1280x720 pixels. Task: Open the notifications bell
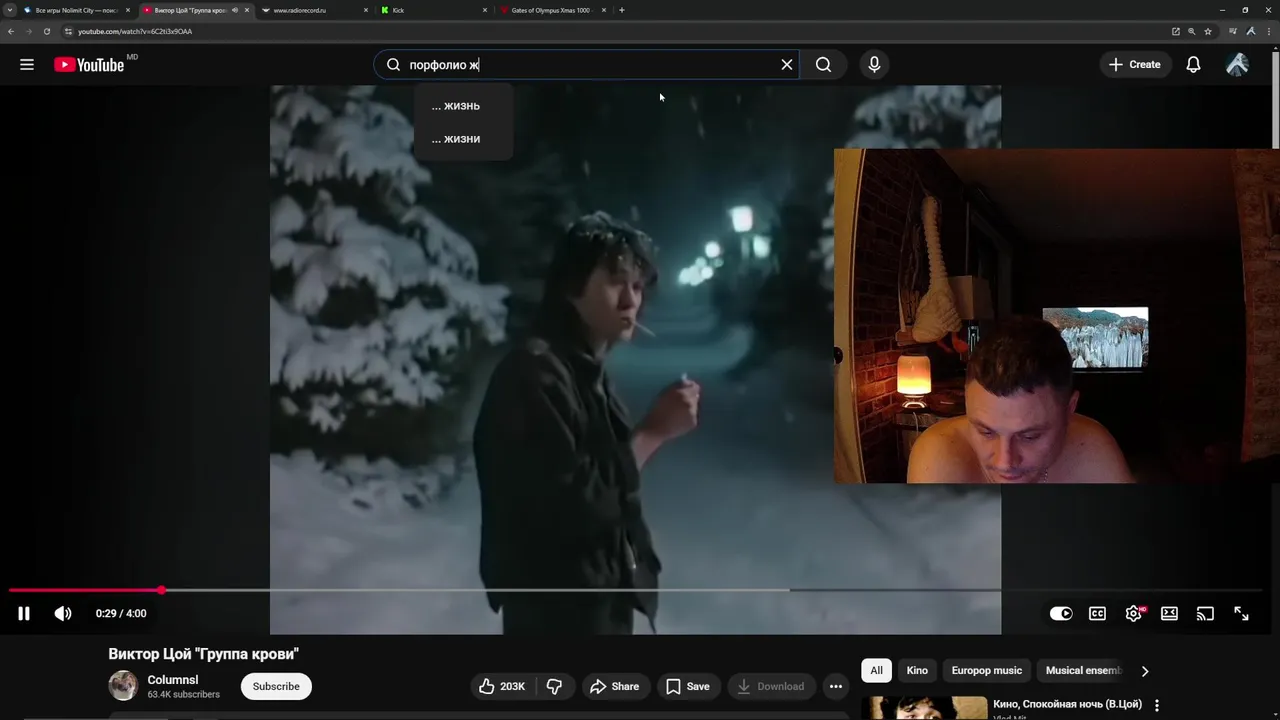pos(1193,65)
